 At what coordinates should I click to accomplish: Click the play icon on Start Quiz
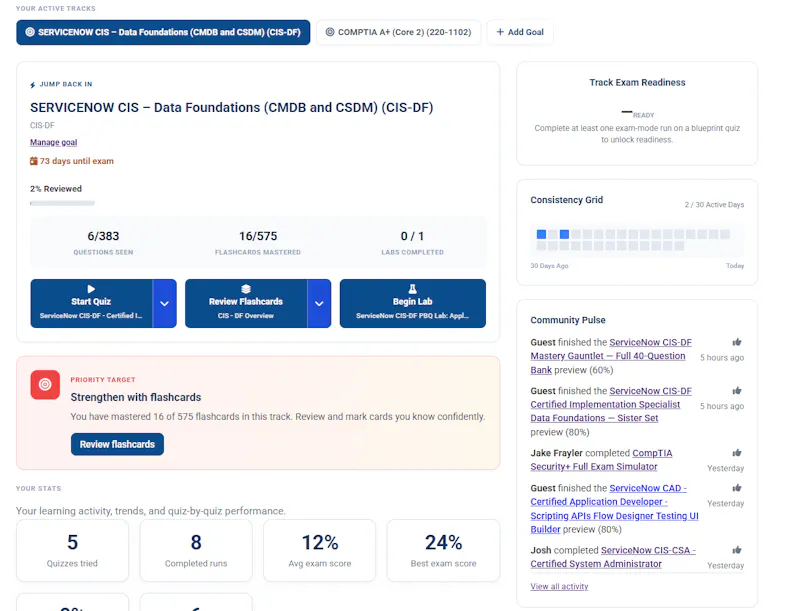point(91,289)
